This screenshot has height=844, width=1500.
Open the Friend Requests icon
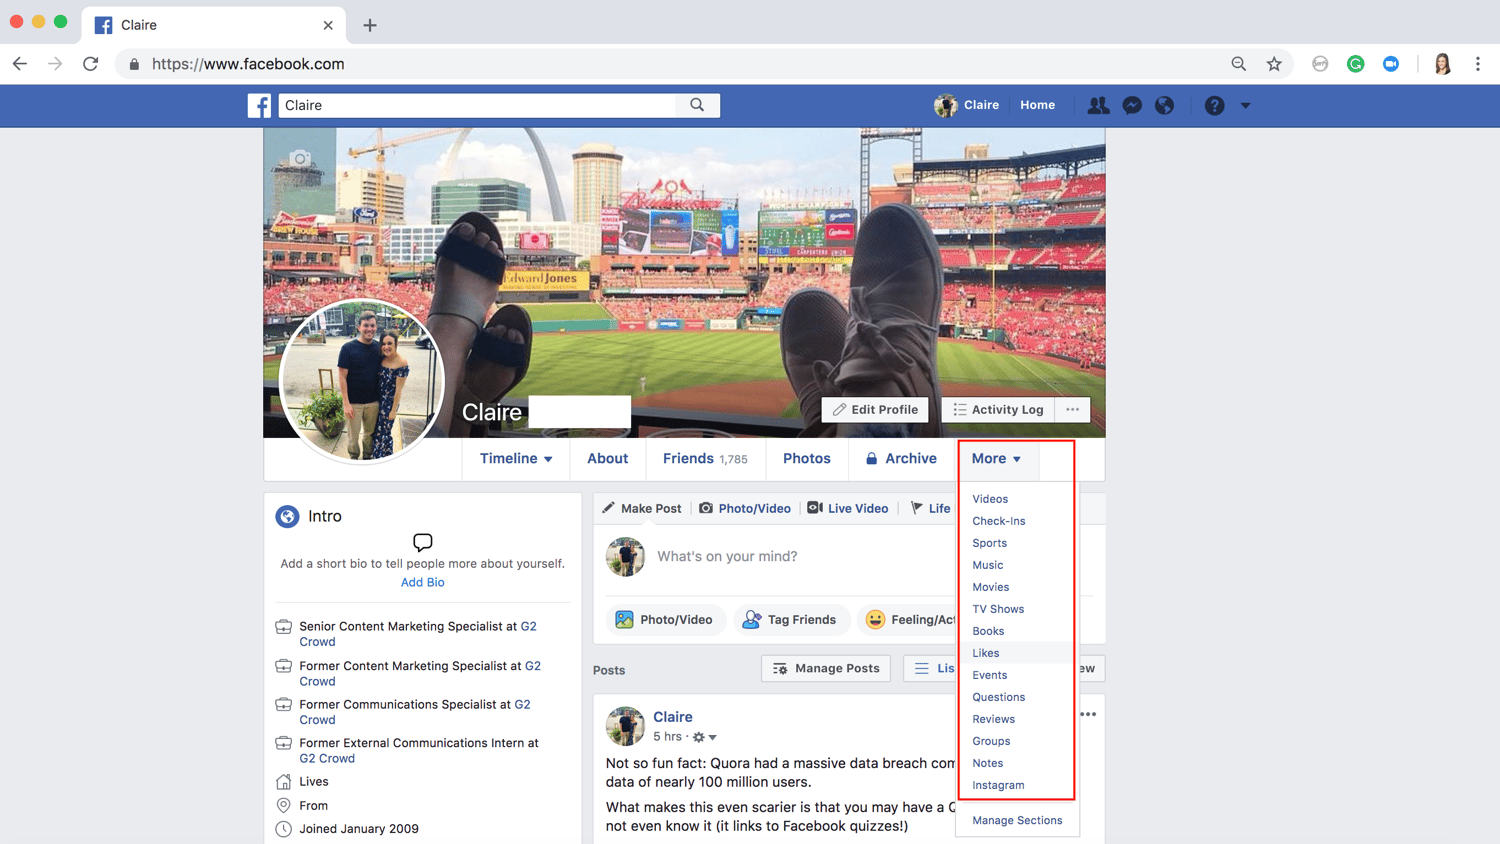point(1098,105)
